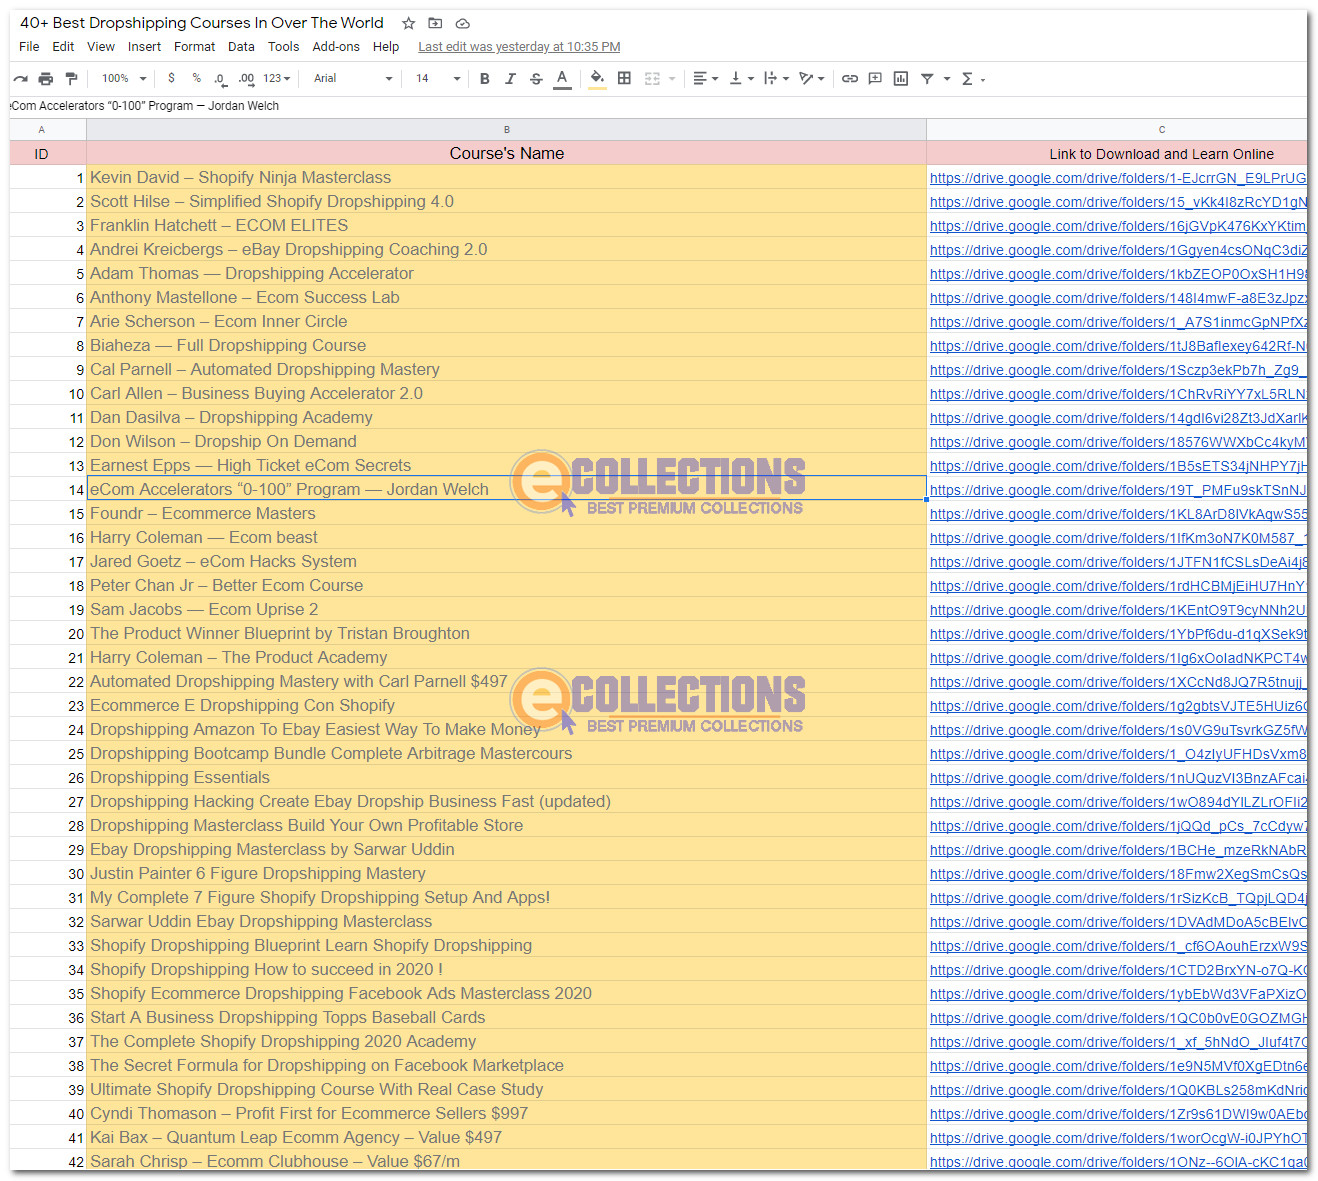The height and width of the screenshot is (1181, 1318).
Task: Open the functions sigma menu
Action: click(972, 78)
